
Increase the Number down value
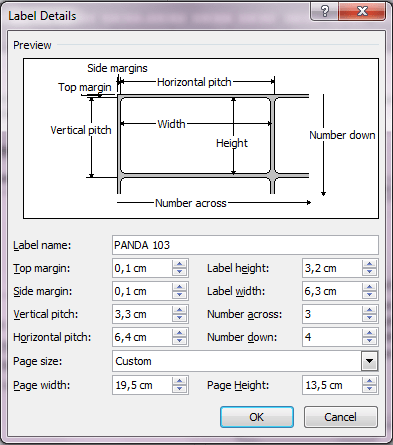[x=369, y=333]
